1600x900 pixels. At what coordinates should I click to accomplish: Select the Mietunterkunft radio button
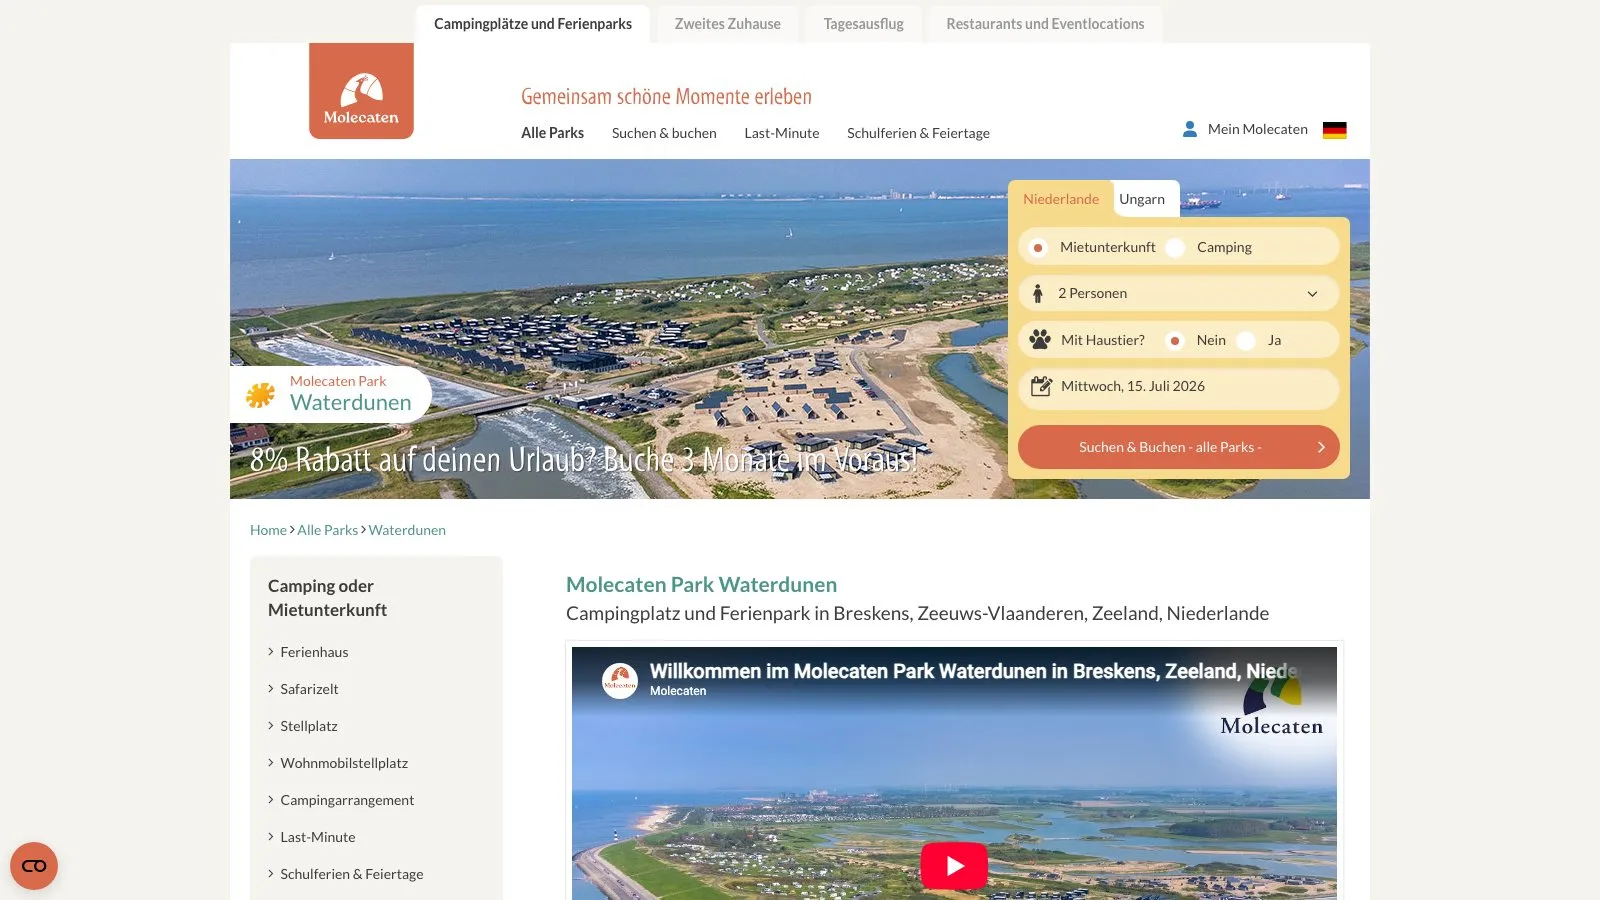(1038, 247)
